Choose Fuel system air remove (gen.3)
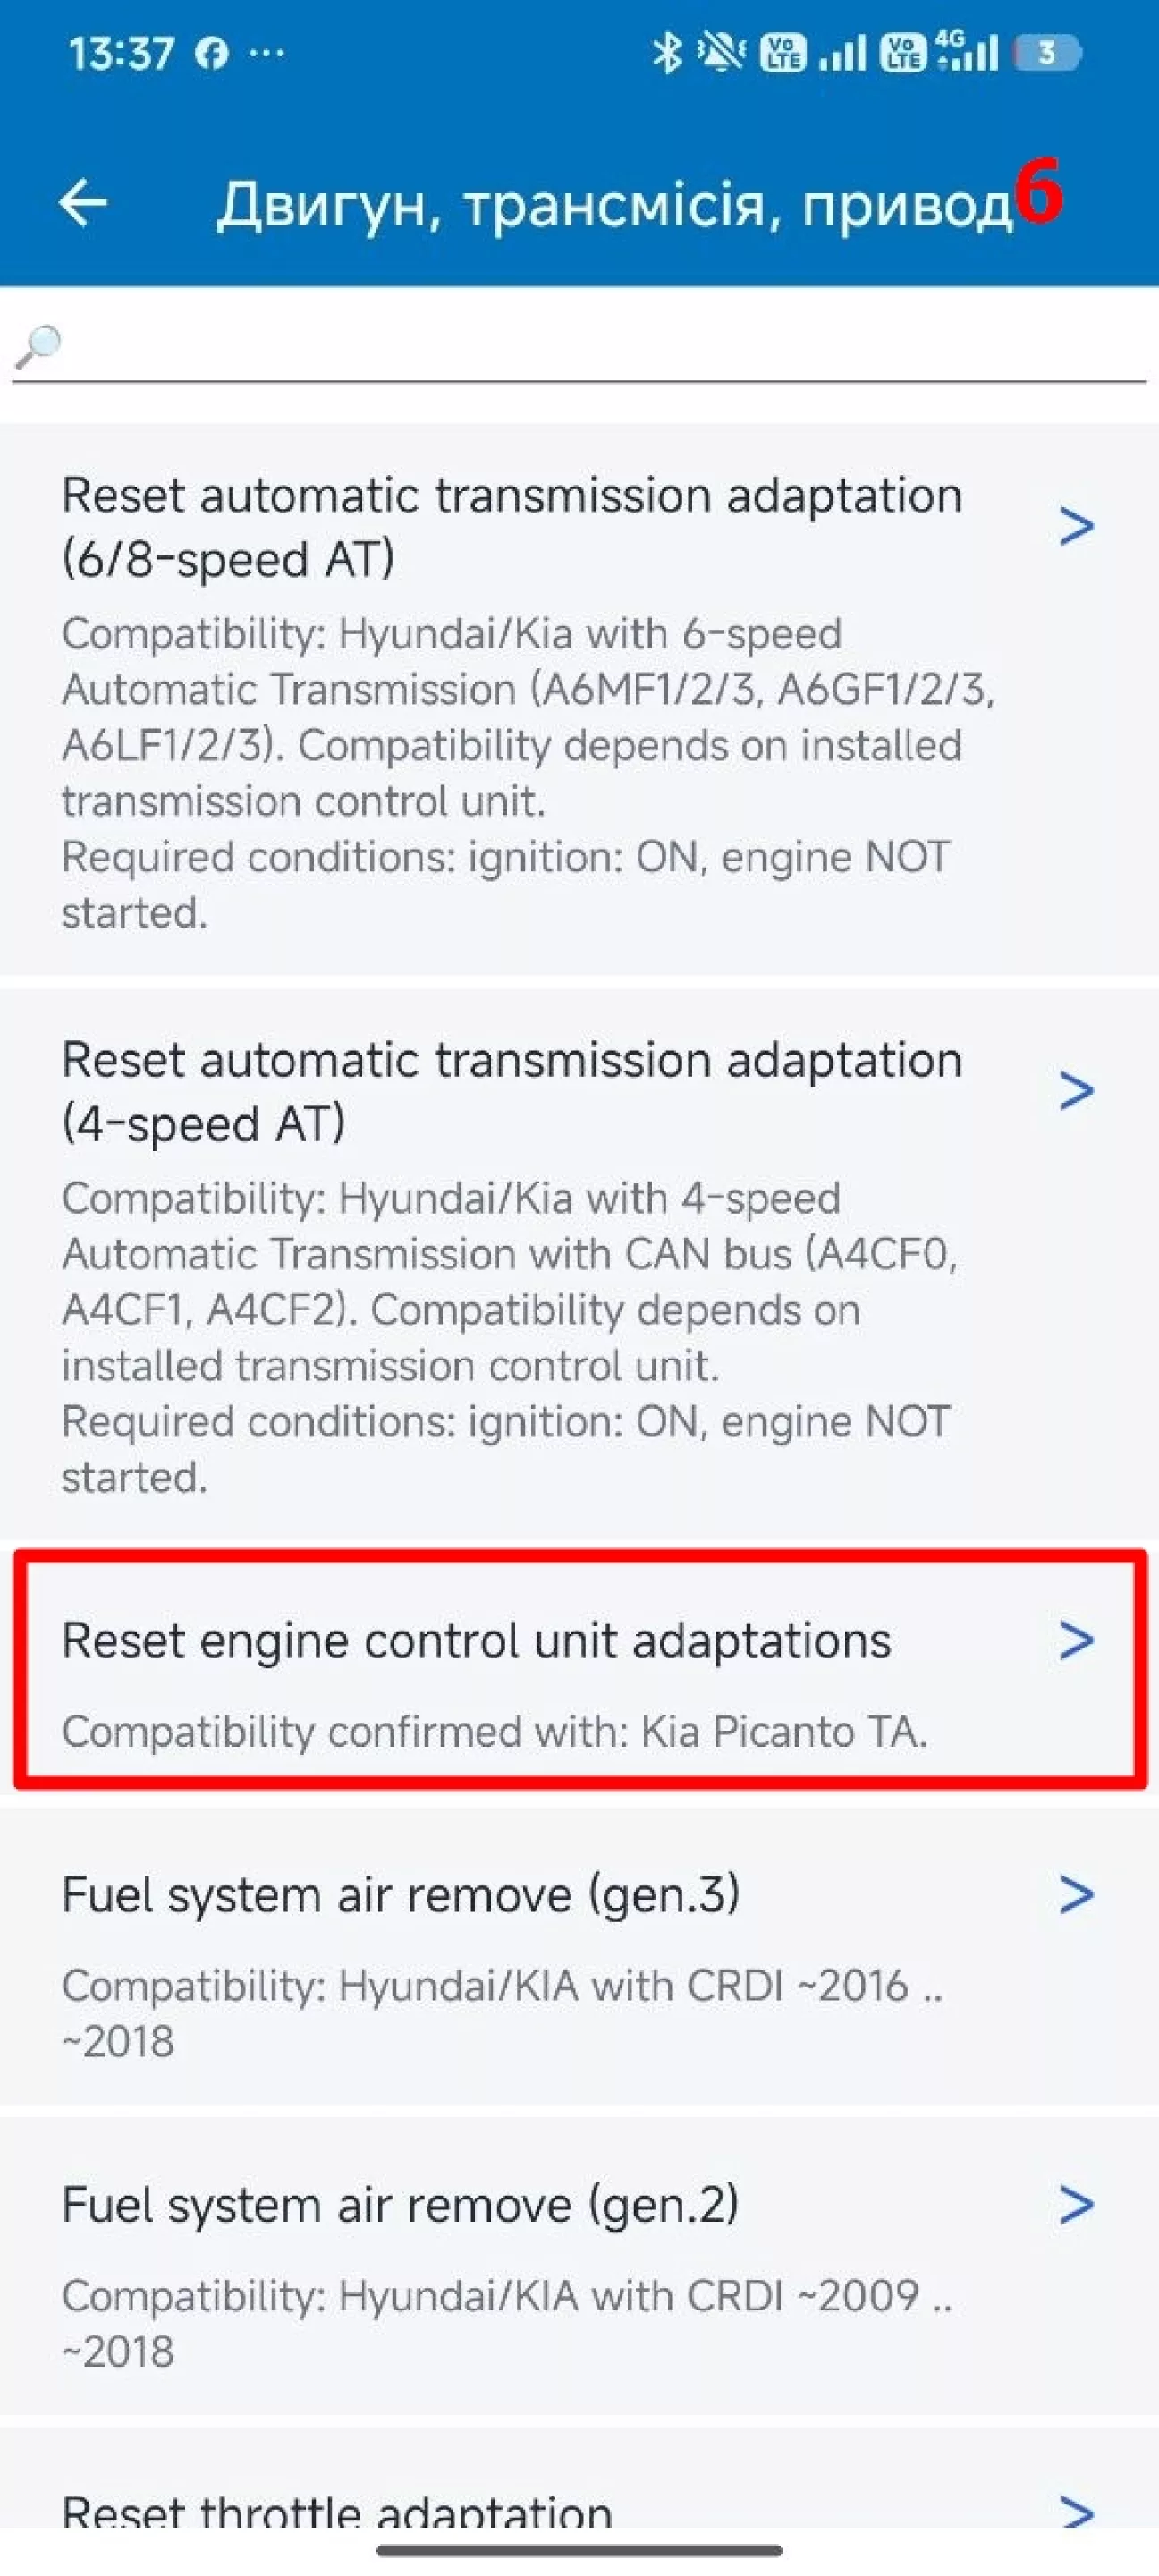 (x=401, y=1895)
